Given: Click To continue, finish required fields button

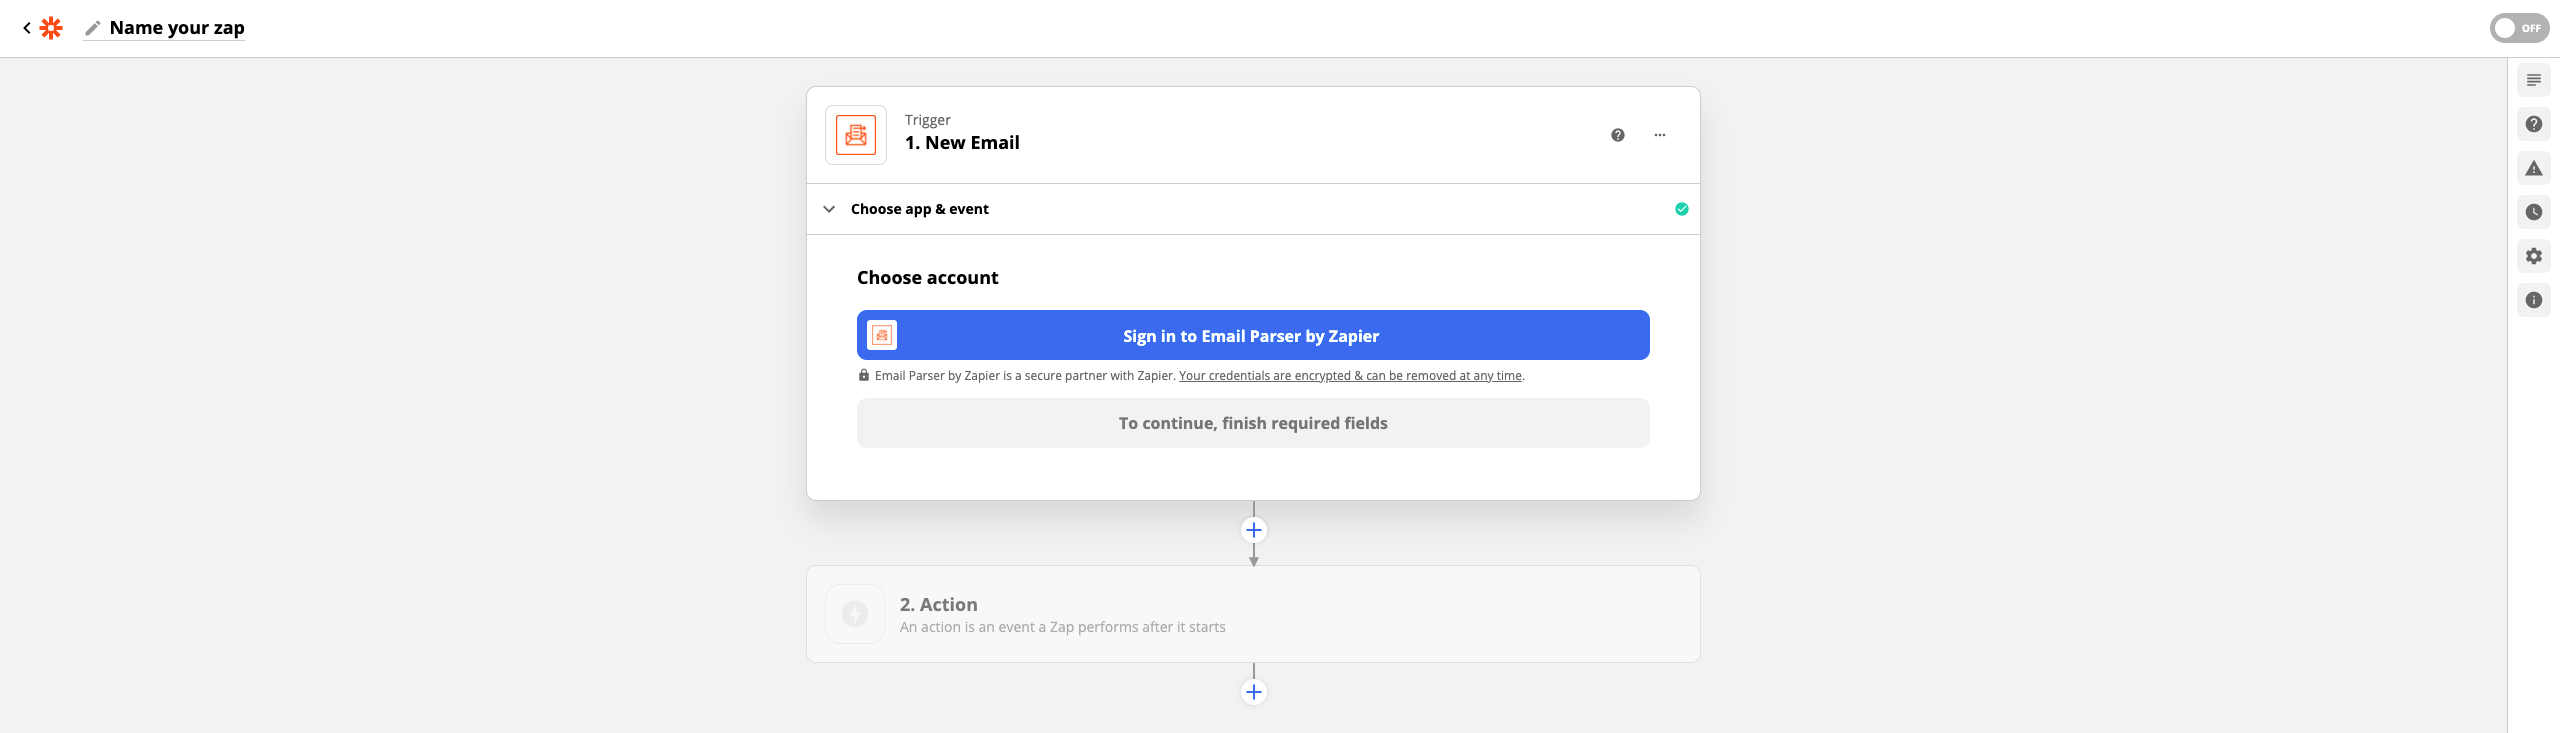Looking at the screenshot, I should point(1252,423).
